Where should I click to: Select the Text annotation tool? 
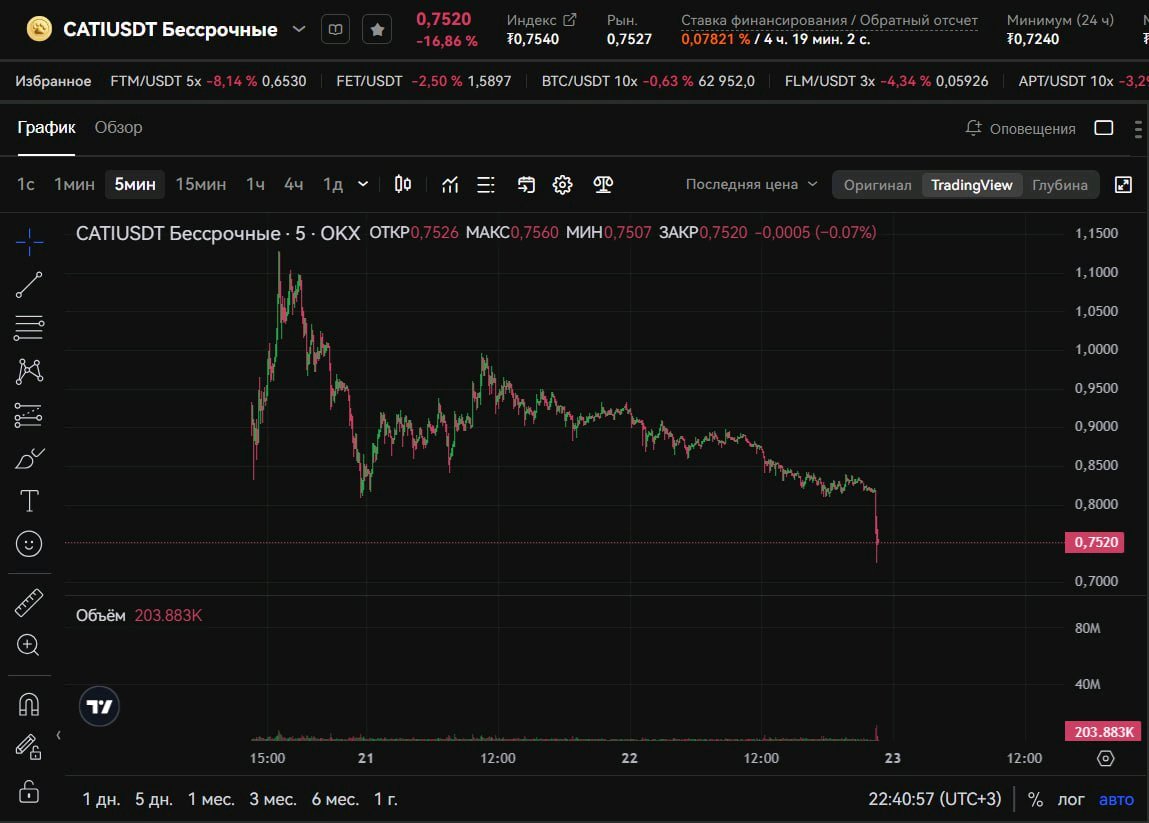point(29,501)
